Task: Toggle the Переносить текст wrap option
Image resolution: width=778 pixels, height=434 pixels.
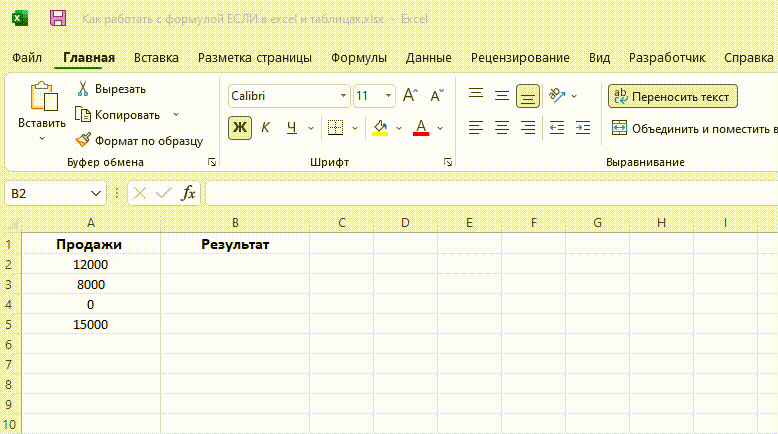Action: 673,96
